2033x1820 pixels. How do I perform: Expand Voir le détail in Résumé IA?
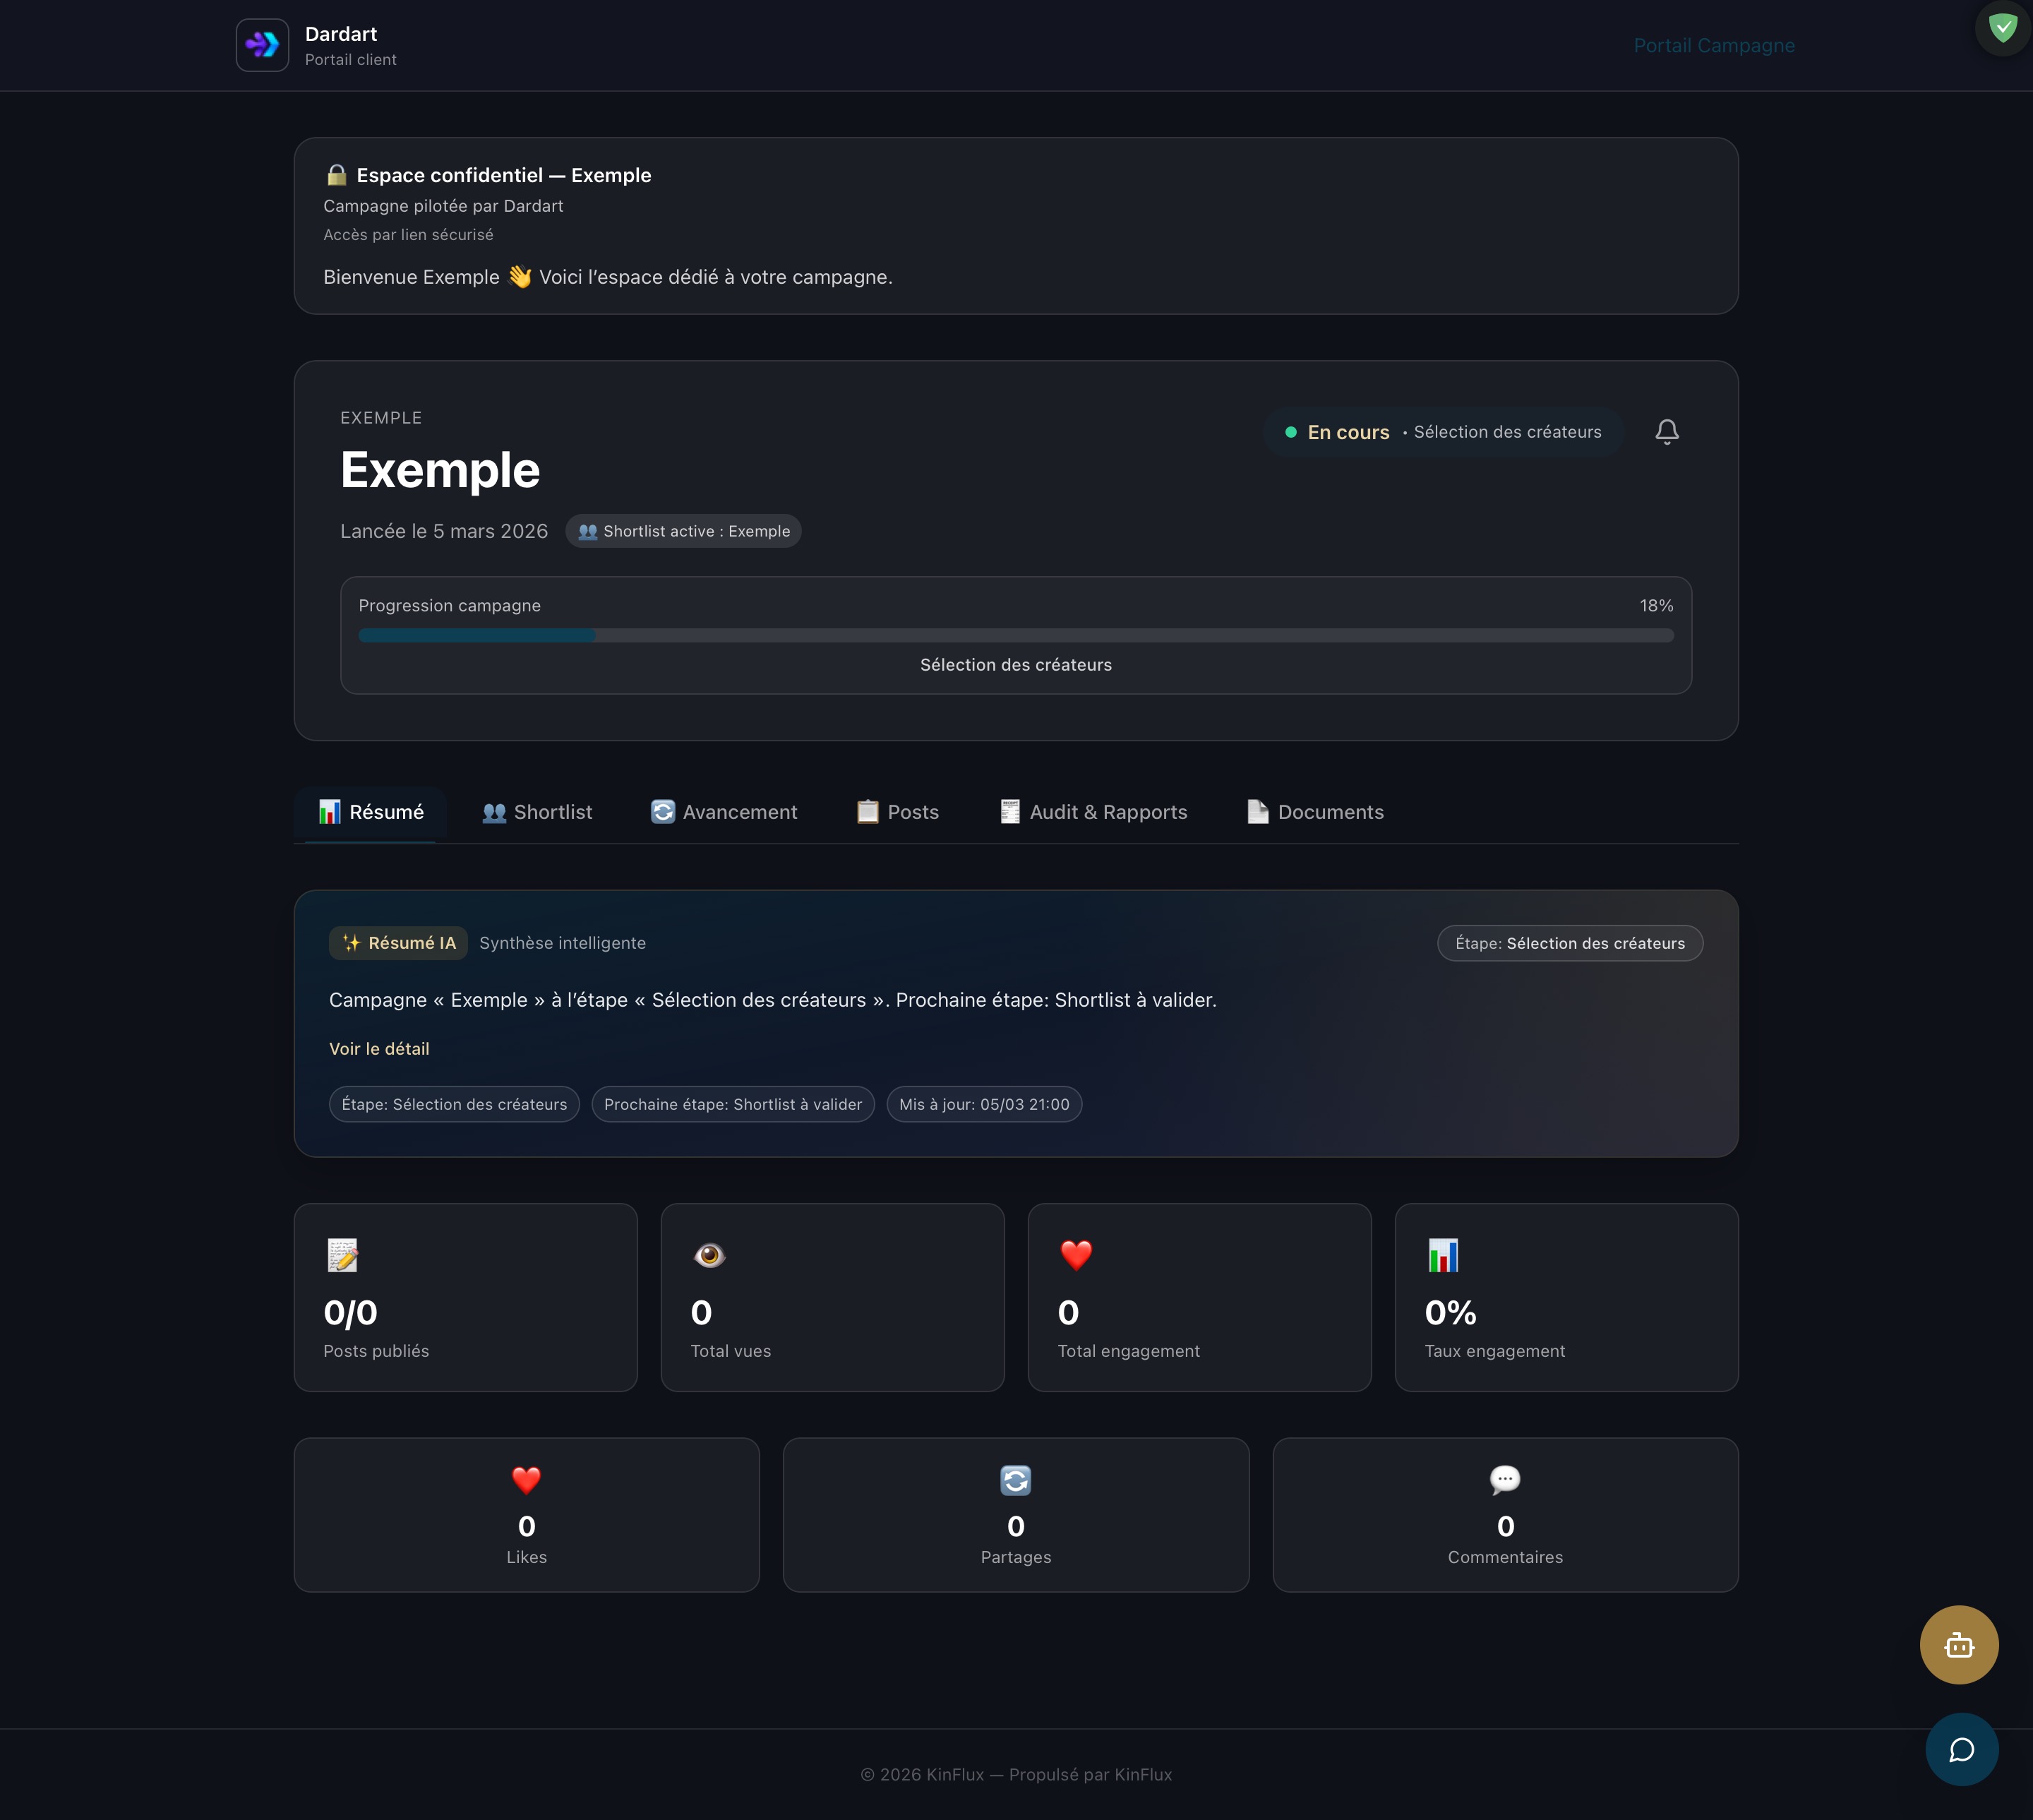[379, 1049]
